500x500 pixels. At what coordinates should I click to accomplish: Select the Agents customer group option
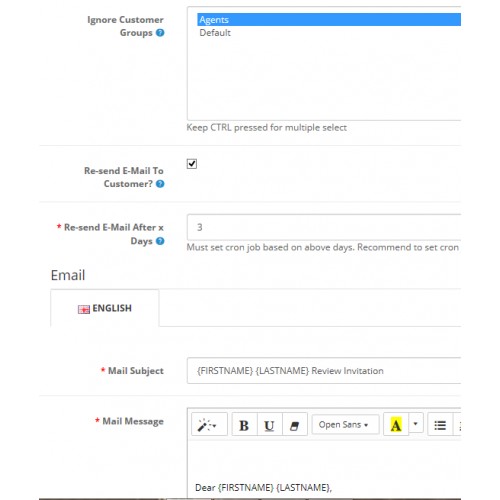tap(329, 20)
